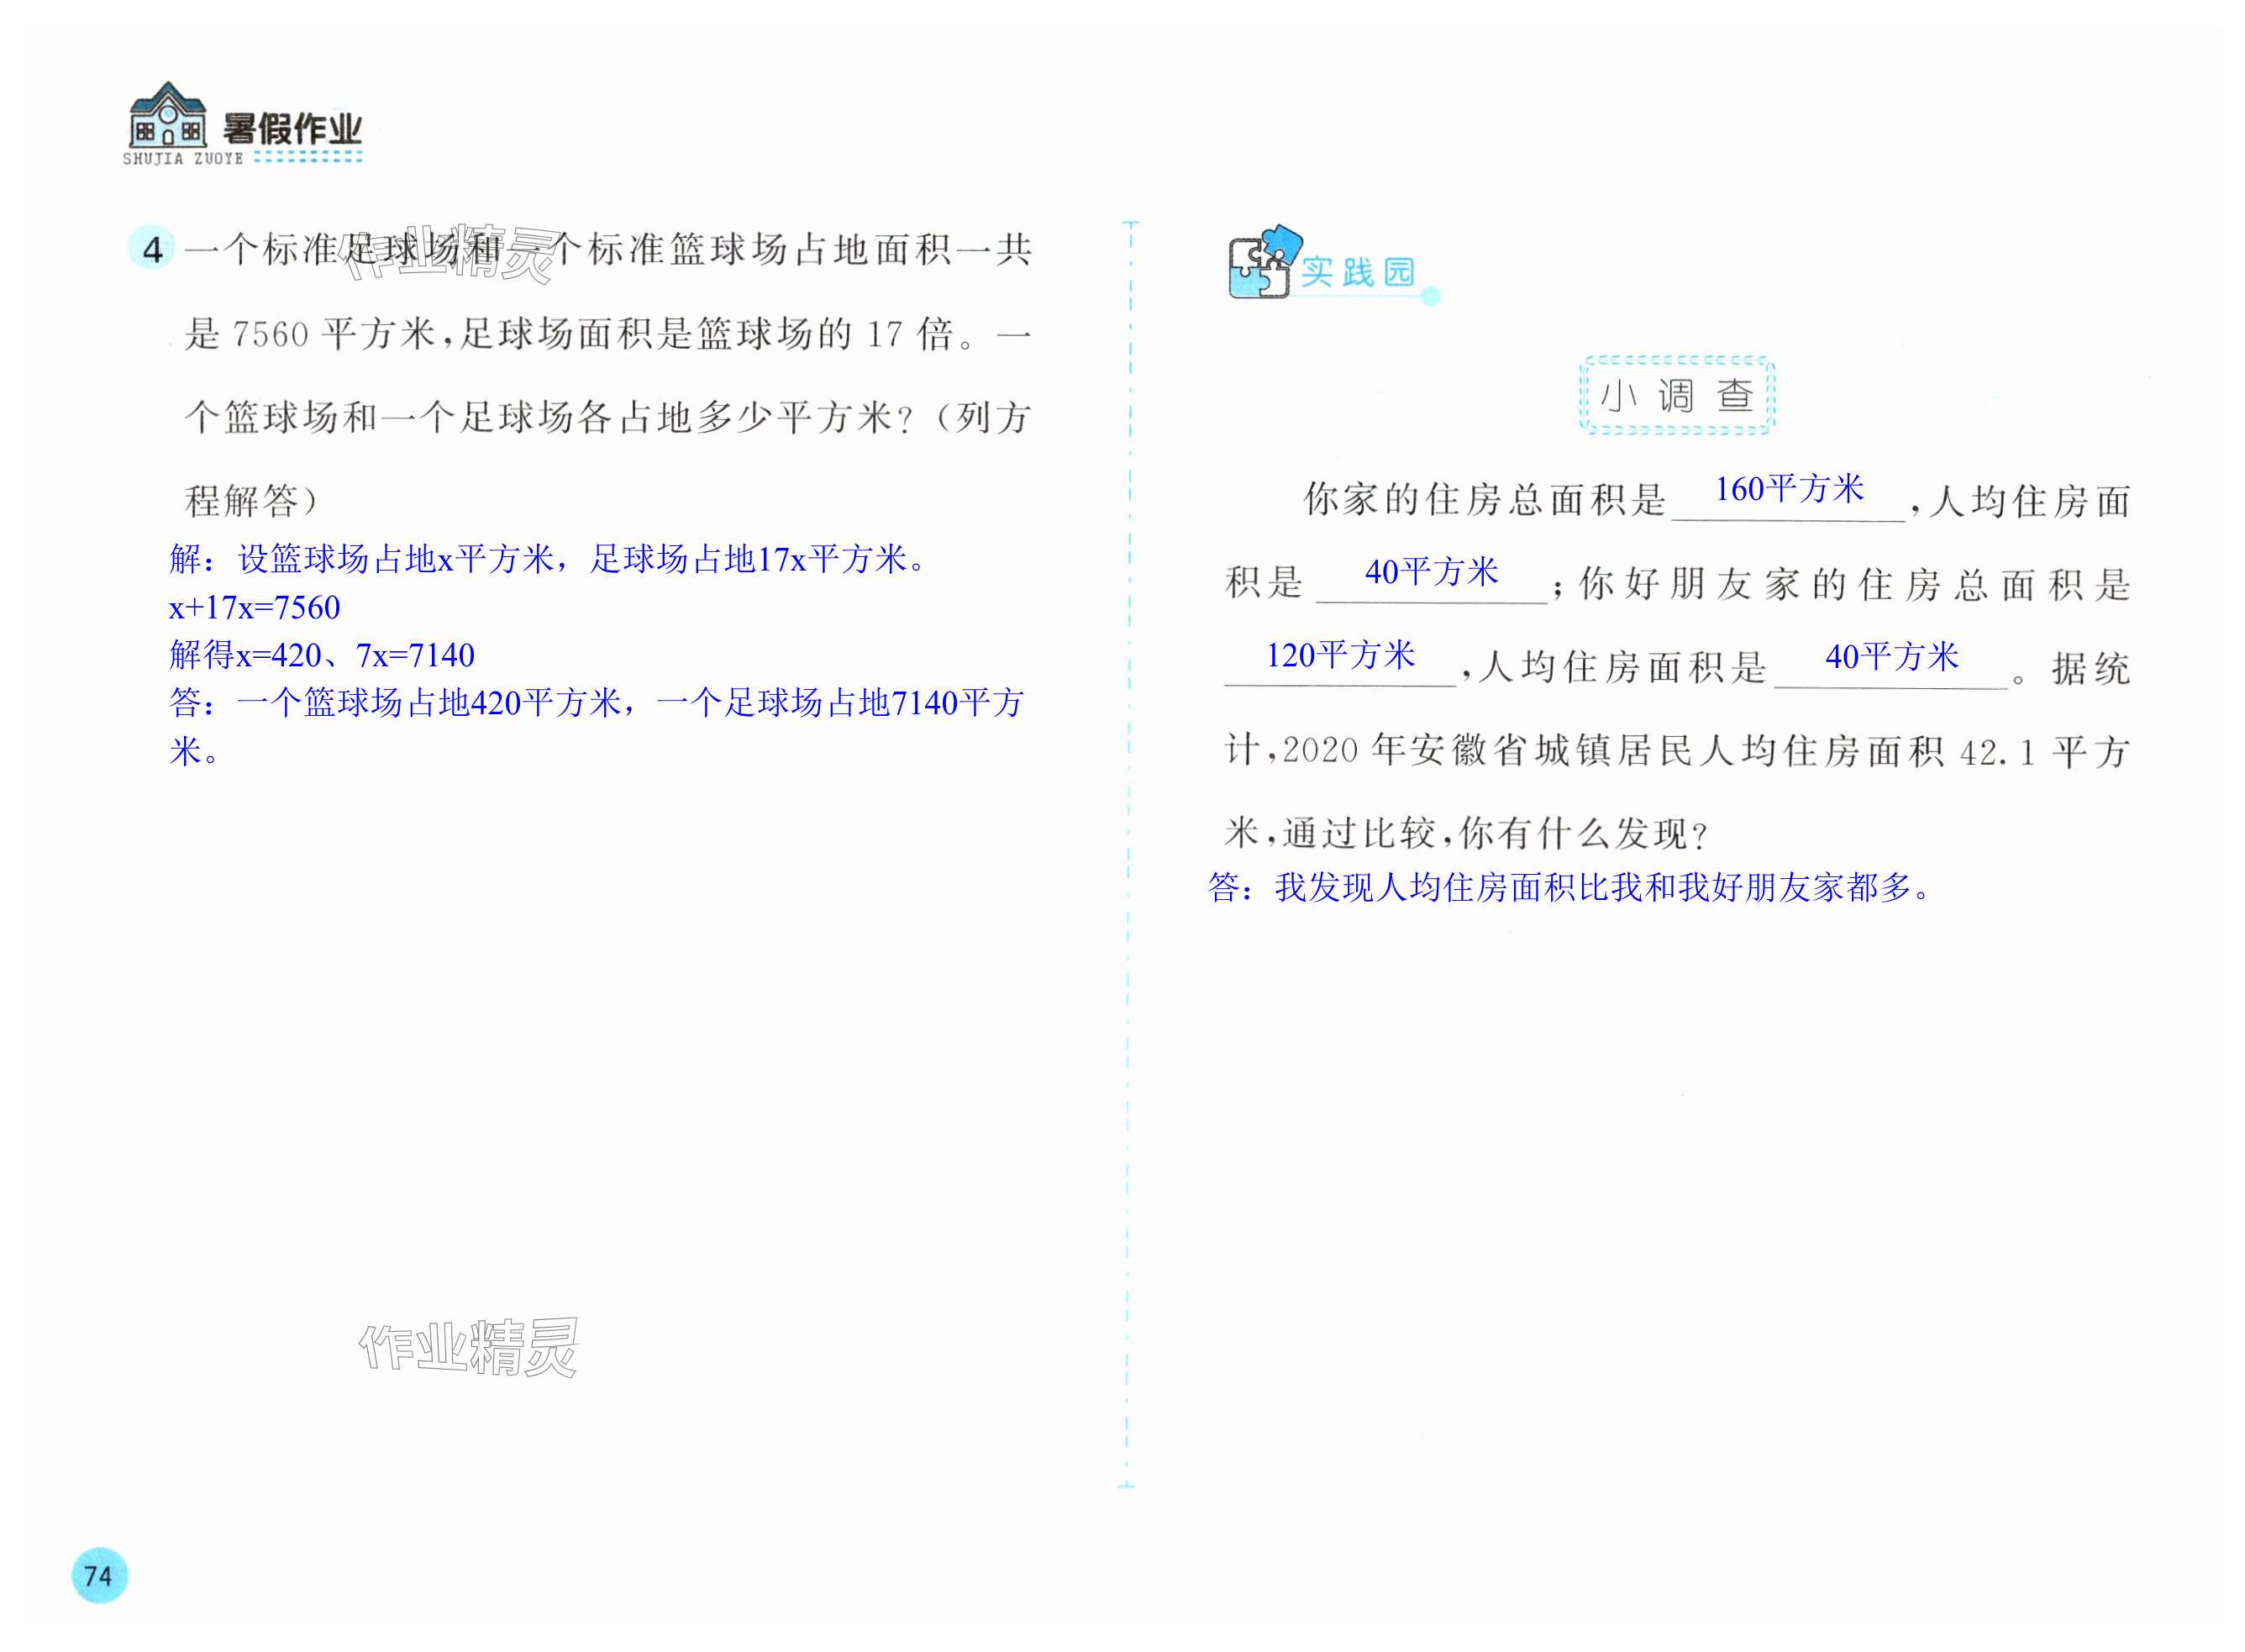This screenshot has width=2245, height=1652.
Task: Click the 小调查 dashed title box
Action: [1676, 396]
